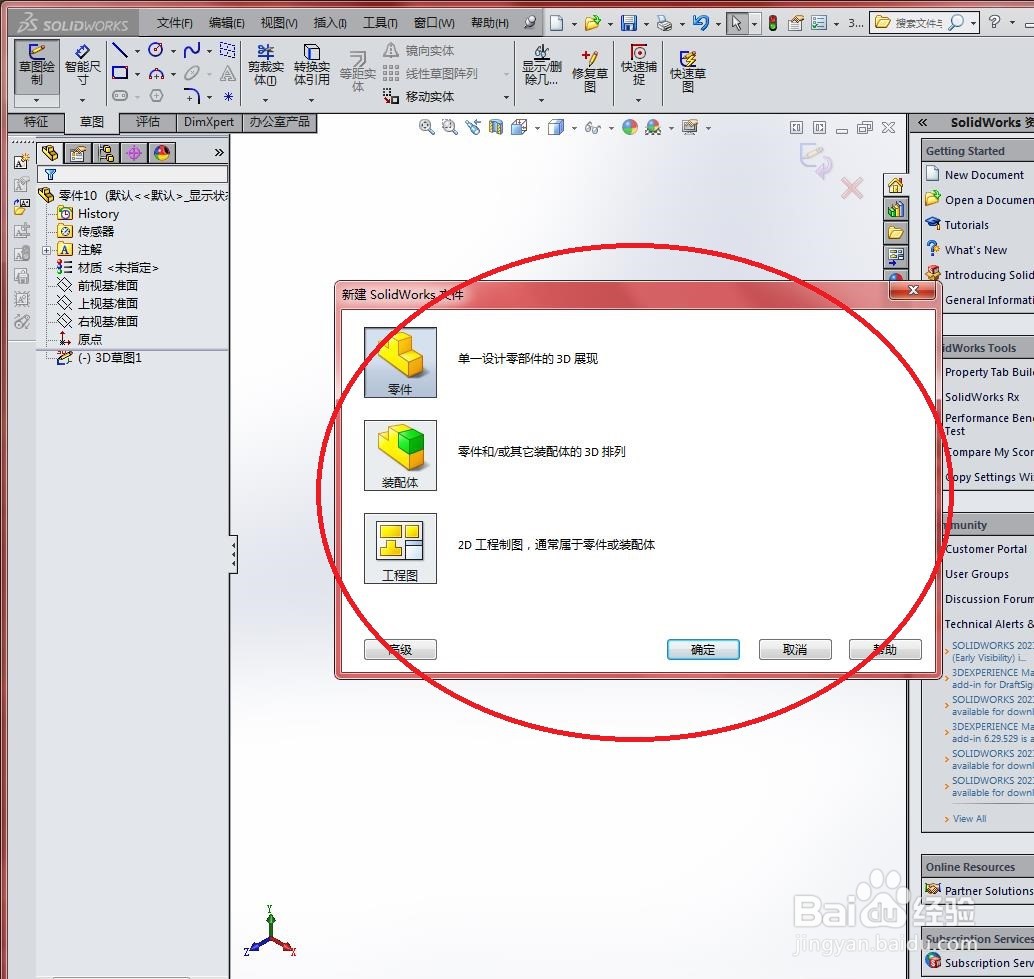Select the sketch fillet tool
The image size is (1034, 979).
click(x=192, y=96)
